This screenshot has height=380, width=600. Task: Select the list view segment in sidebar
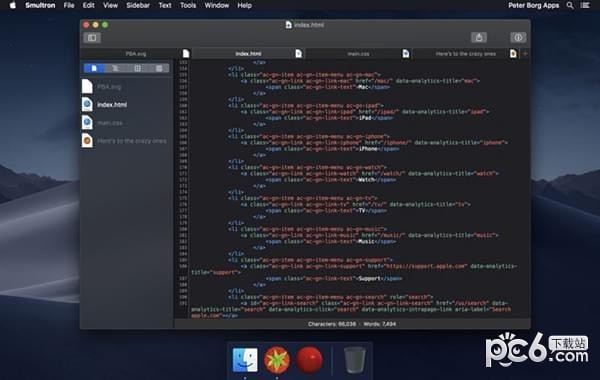pos(159,68)
